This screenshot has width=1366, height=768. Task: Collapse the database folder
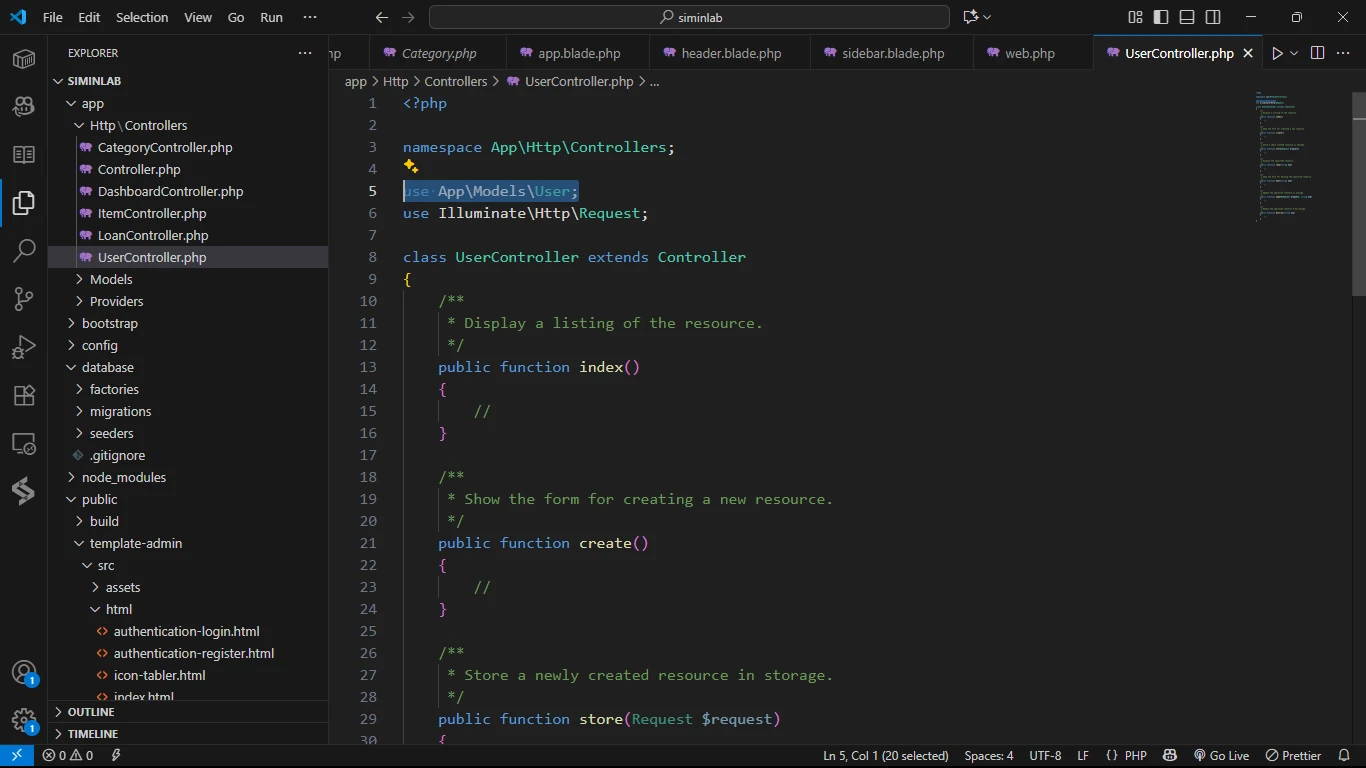coord(107,367)
